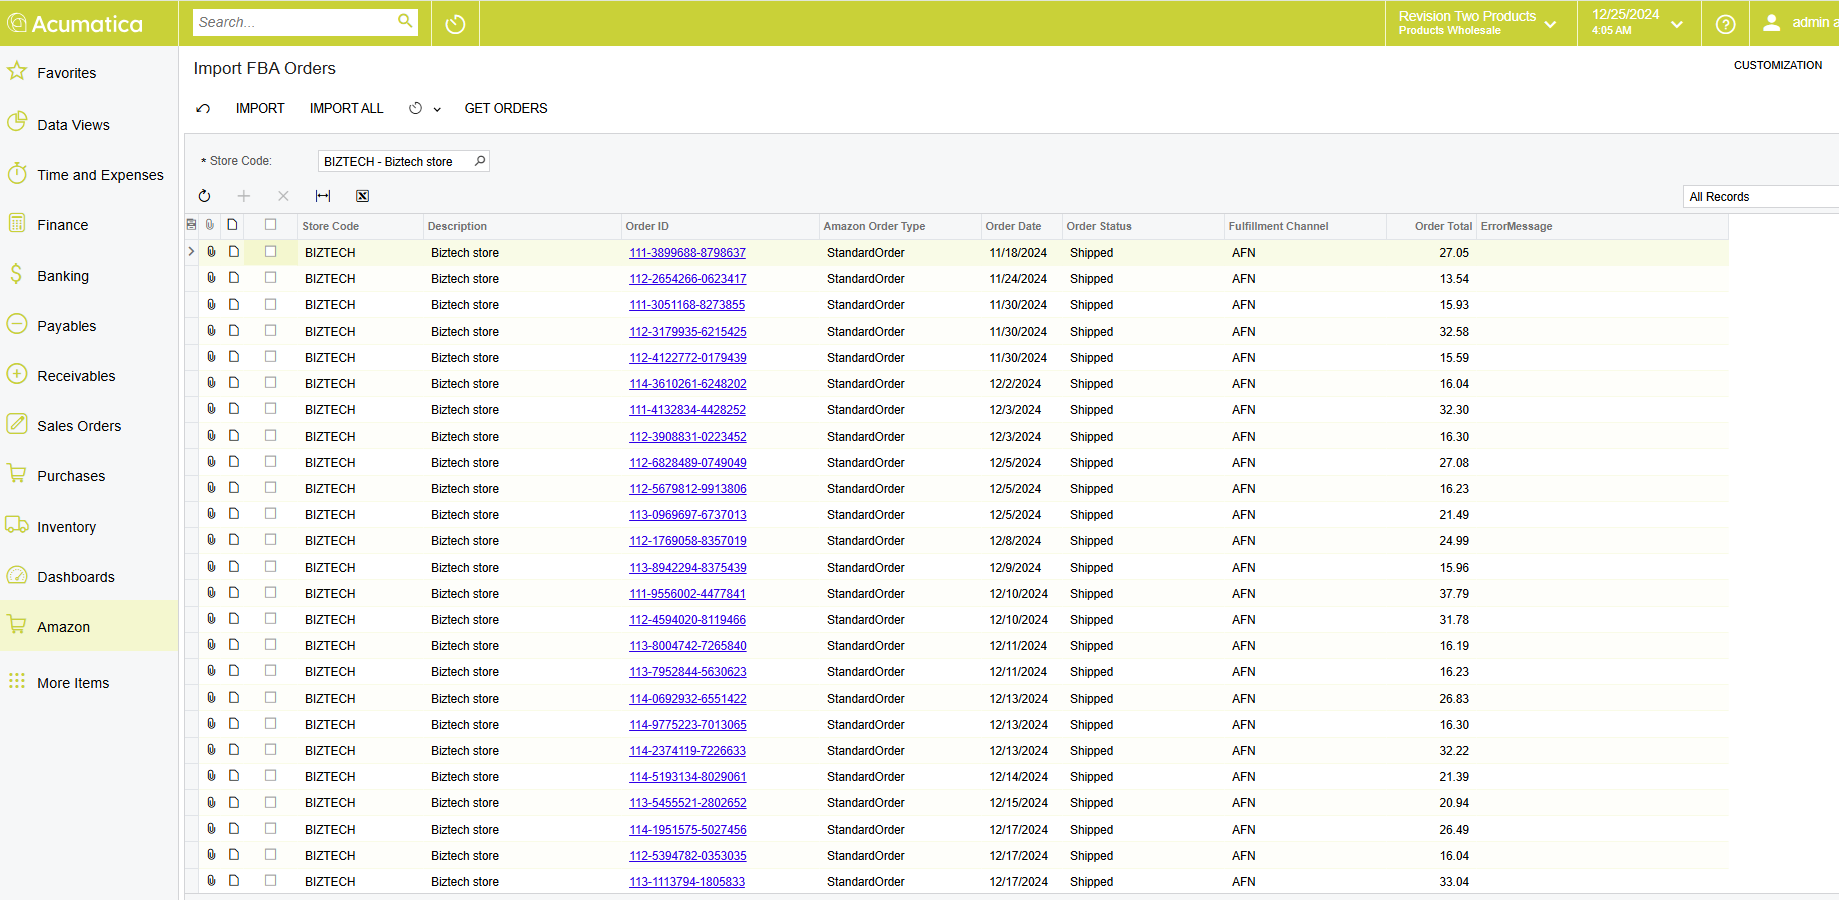Click attachment icon for order 111-3899688-8798637
The width and height of the screenshot is (1839, 900).
pos(211,252)
